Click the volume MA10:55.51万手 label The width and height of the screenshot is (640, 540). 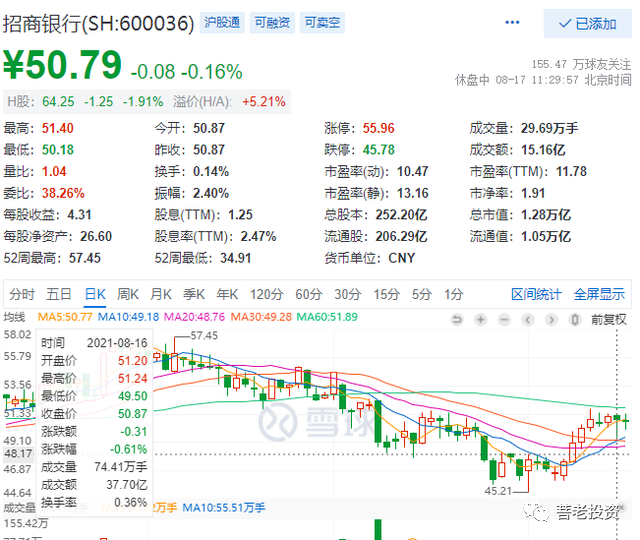[224, 508]
